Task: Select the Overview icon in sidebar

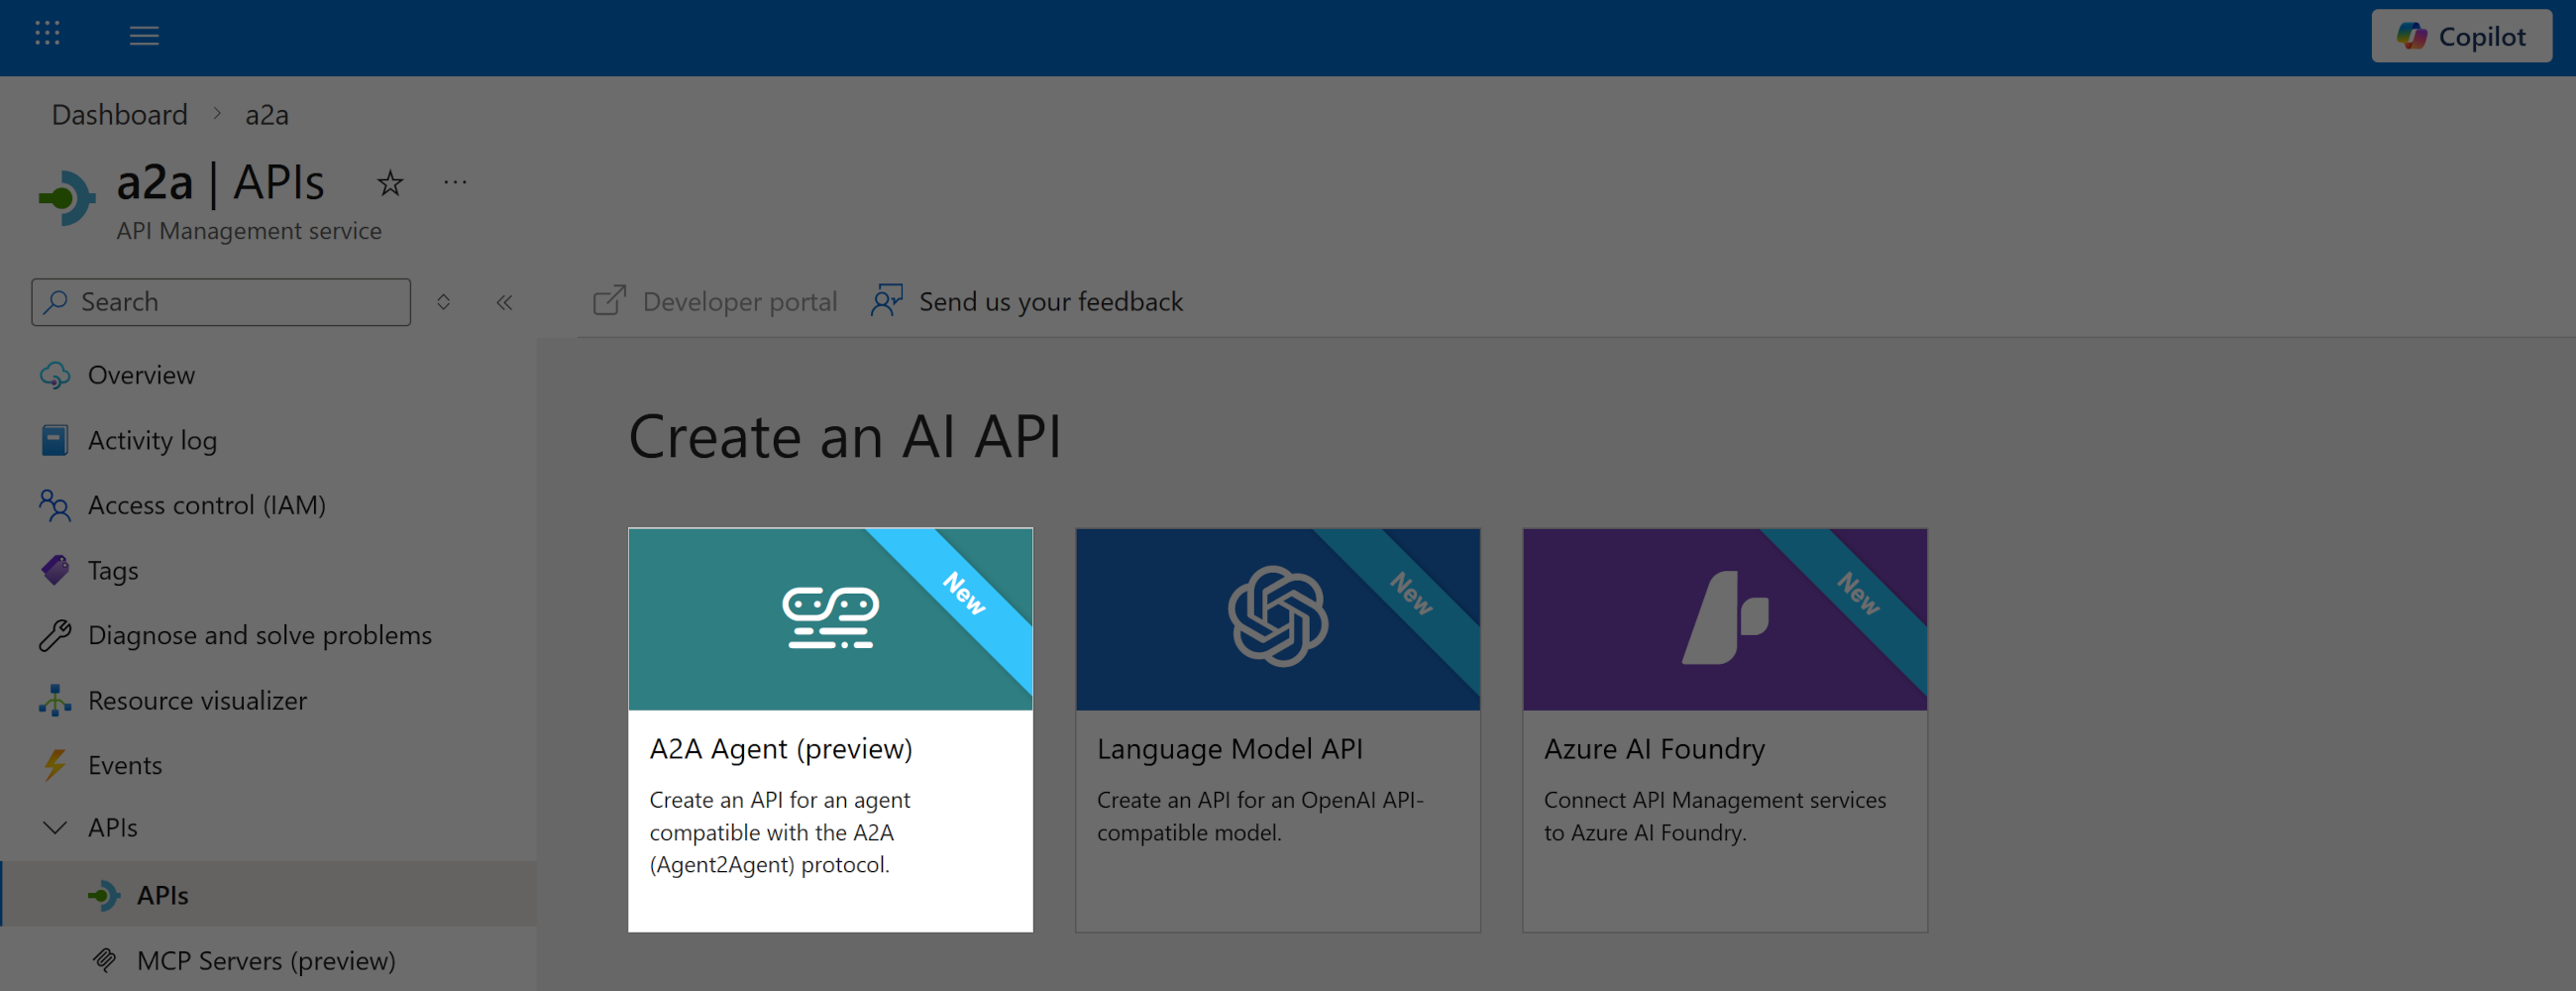Action: tap(55, 374)
